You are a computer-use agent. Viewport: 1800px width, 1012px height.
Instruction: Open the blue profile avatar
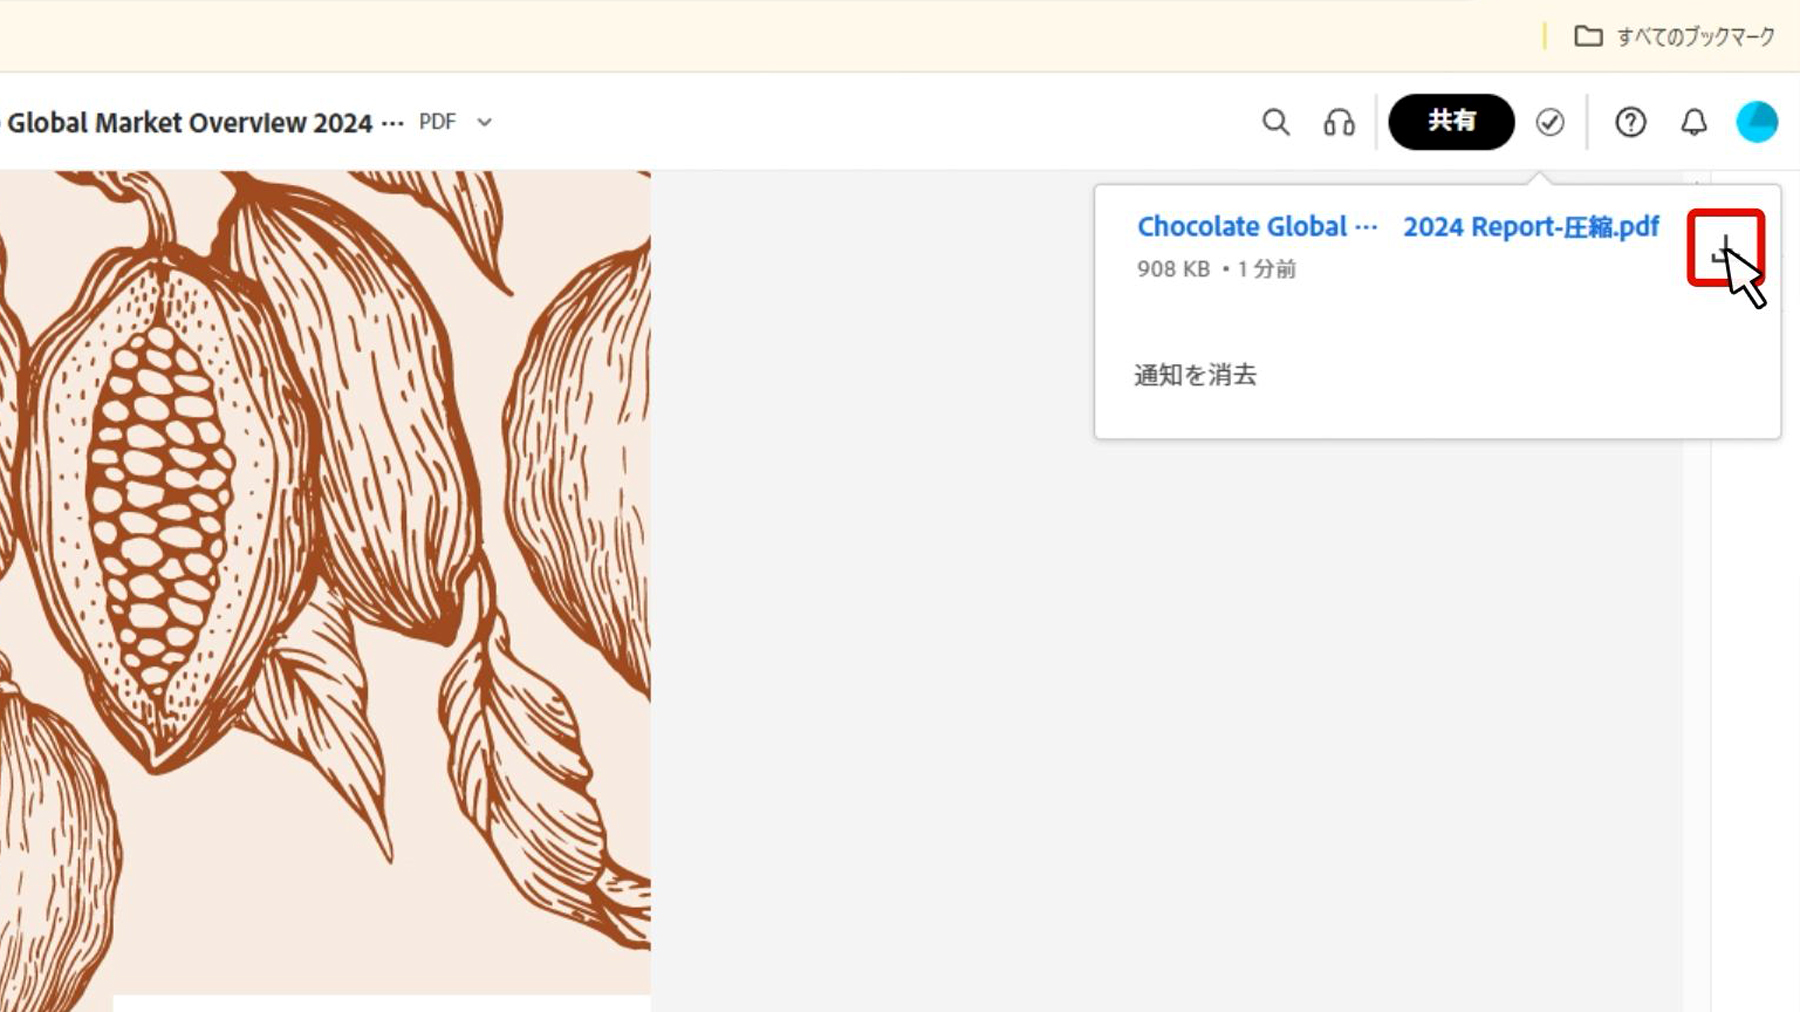click(x=1756, y=122)
